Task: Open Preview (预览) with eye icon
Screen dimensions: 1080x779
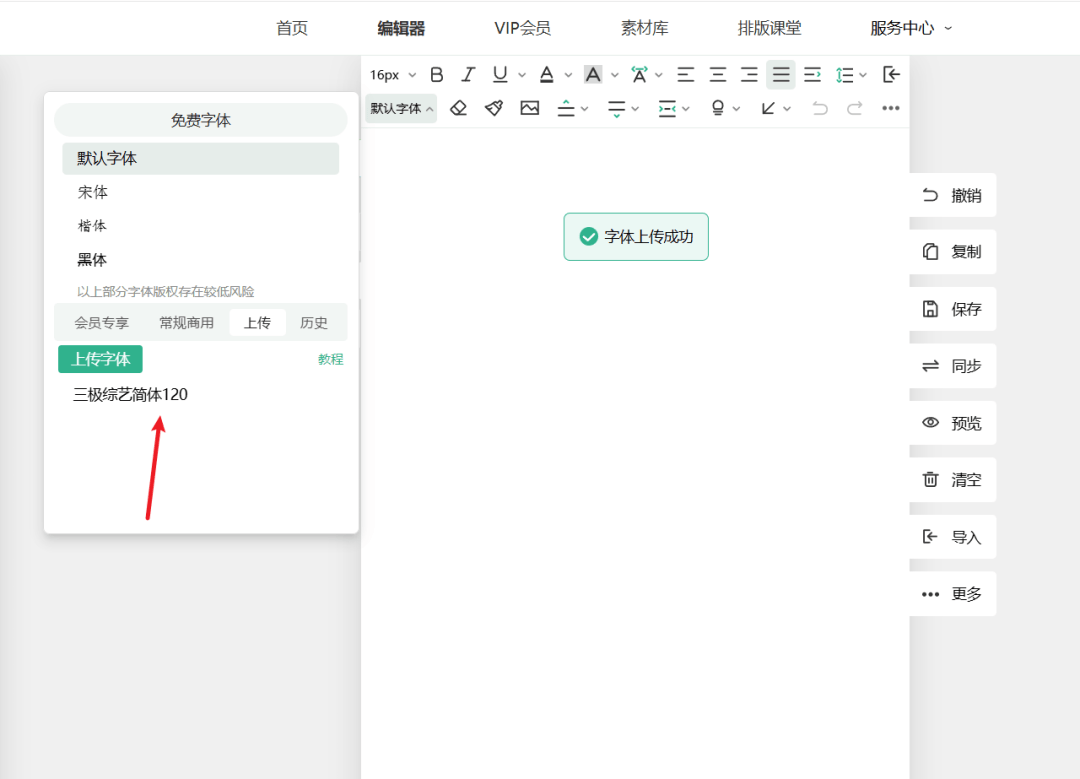Action: pyautogui.click(x=953, y=423)
